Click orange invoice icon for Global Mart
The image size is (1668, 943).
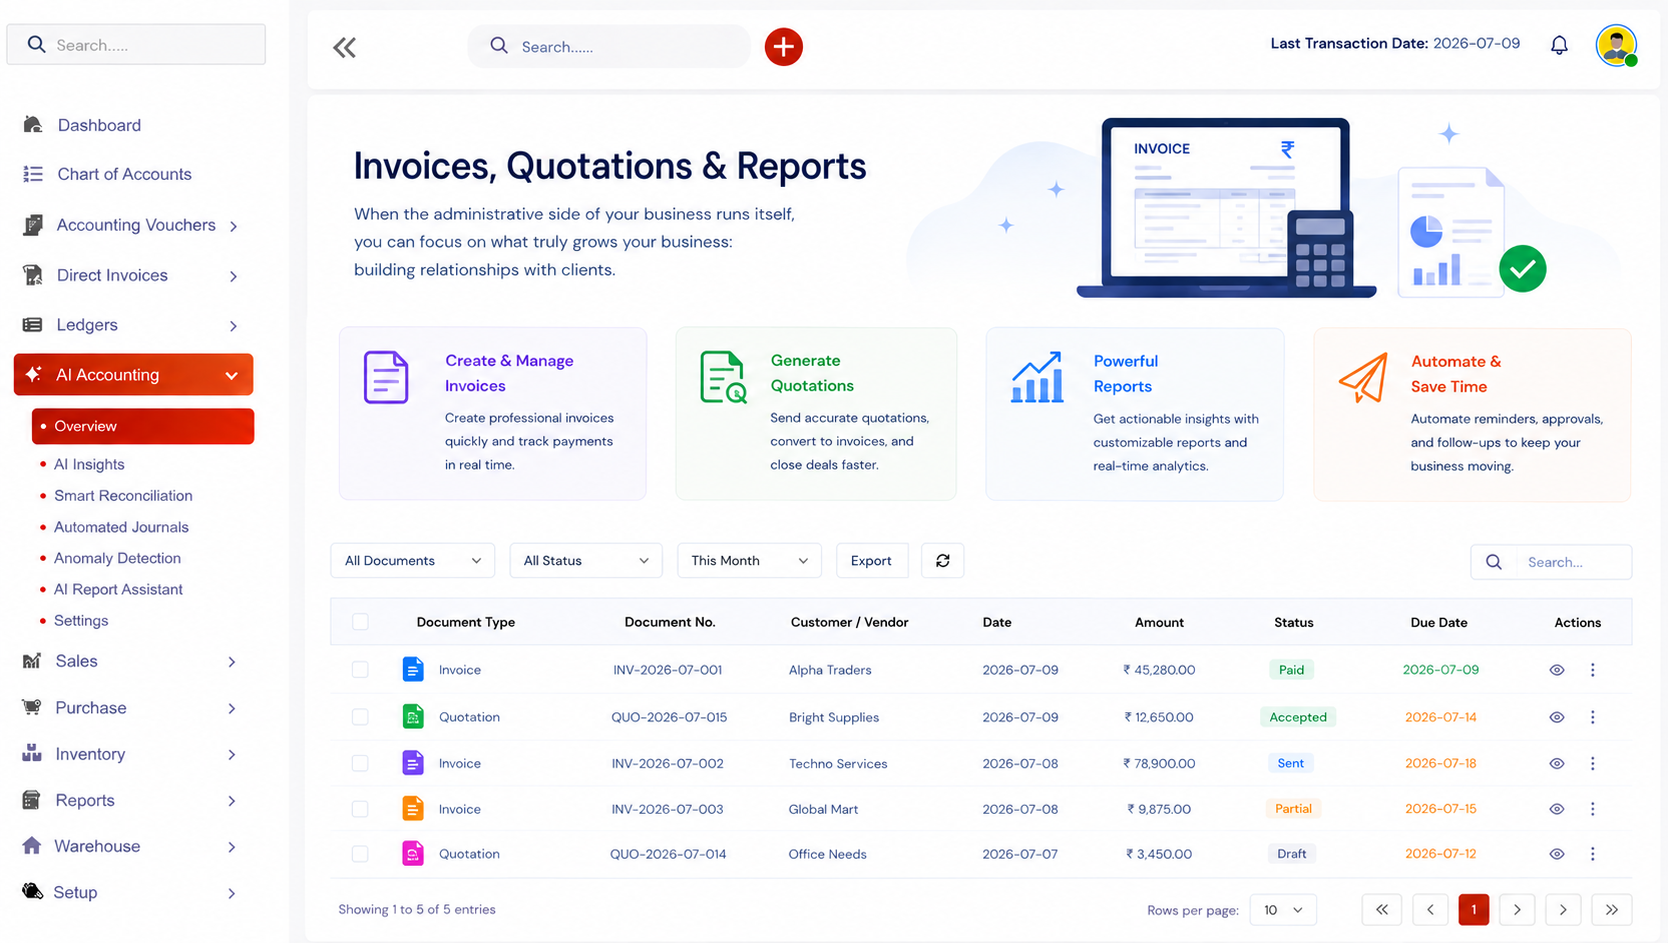(x=413, y=808)
